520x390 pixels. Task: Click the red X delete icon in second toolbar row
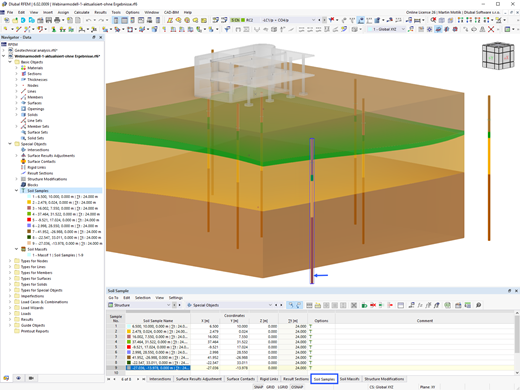tap(491, 29)
